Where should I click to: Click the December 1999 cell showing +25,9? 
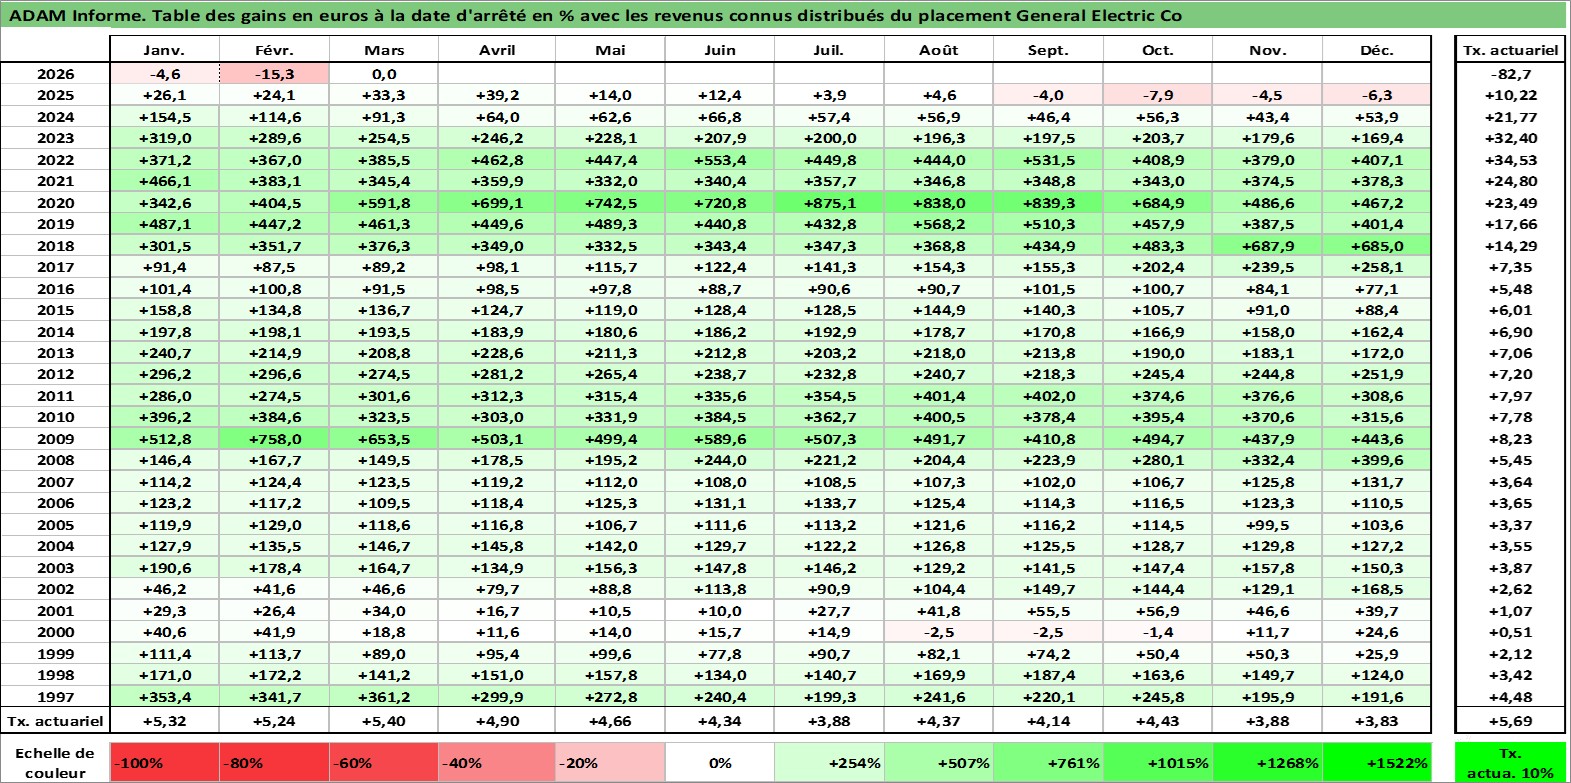pyautogui.click(x=1376, y=654)
